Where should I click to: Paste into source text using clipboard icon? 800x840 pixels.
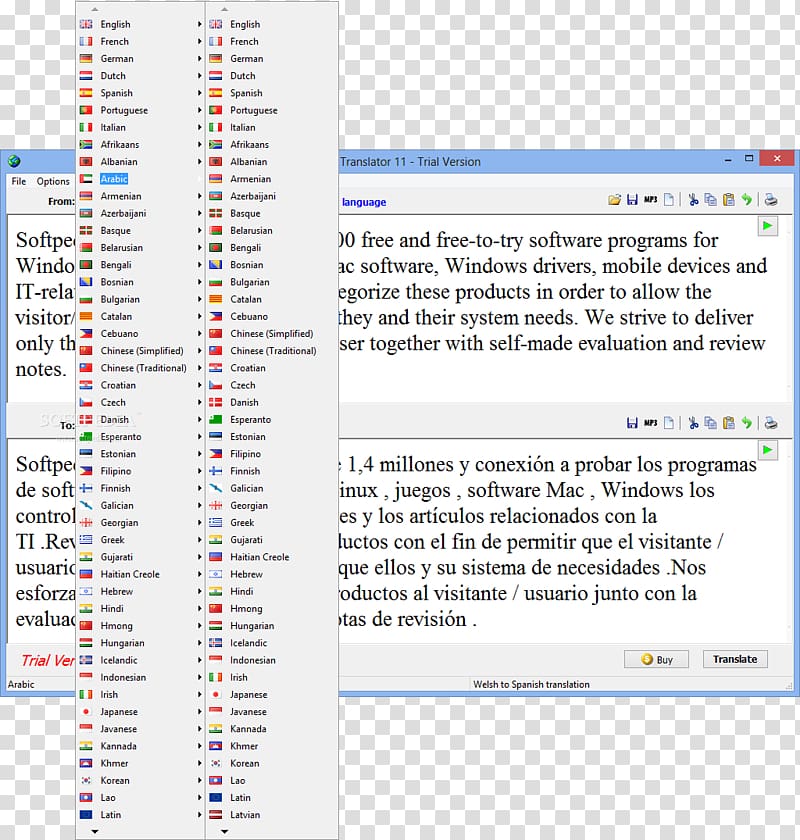tap(729, 200)
